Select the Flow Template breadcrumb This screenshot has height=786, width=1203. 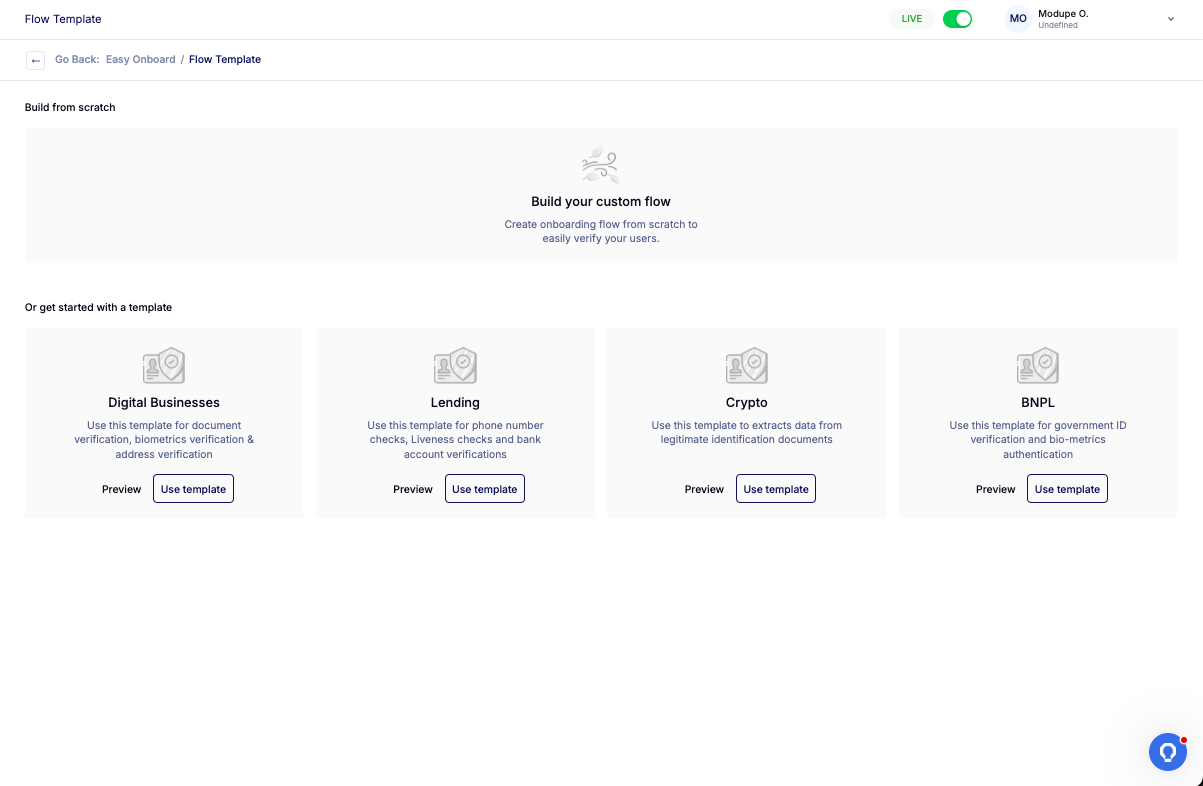pos(225,60)
